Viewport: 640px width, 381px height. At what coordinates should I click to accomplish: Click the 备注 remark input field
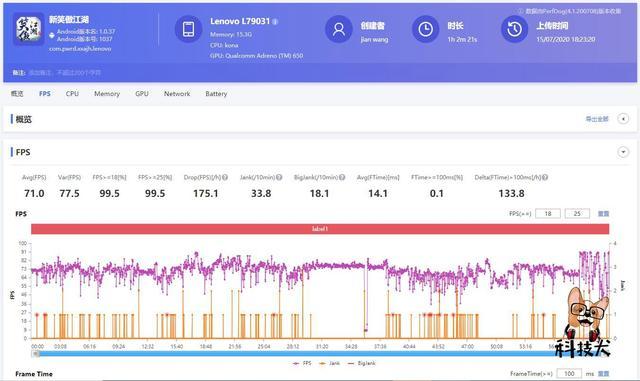pos(65,73)
